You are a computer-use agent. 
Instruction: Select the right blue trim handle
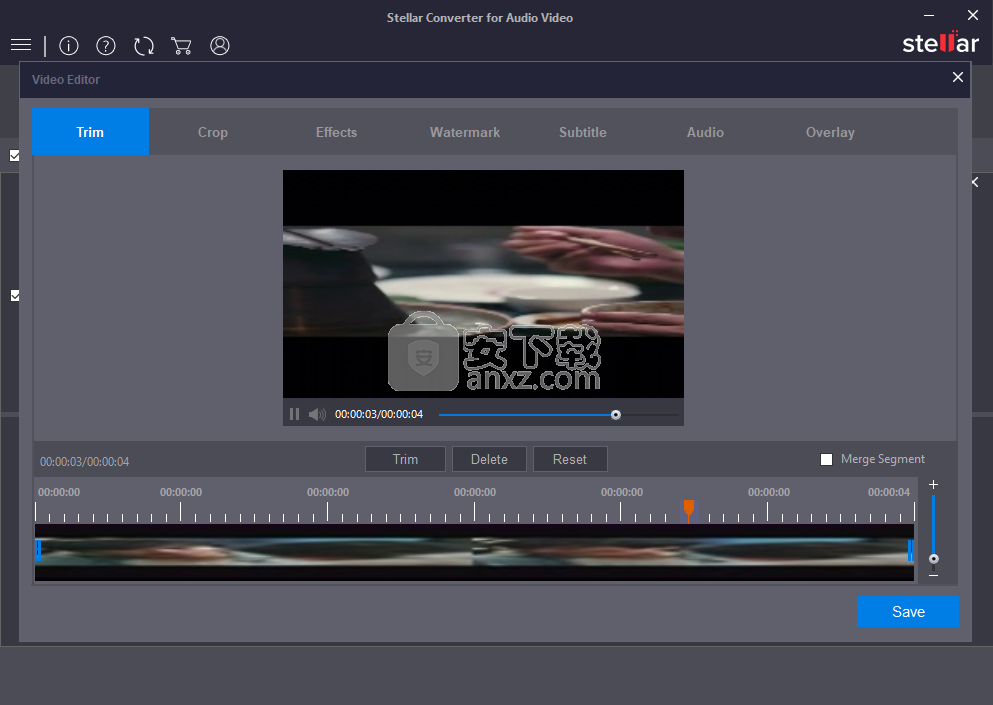click(x=910, y=550)
